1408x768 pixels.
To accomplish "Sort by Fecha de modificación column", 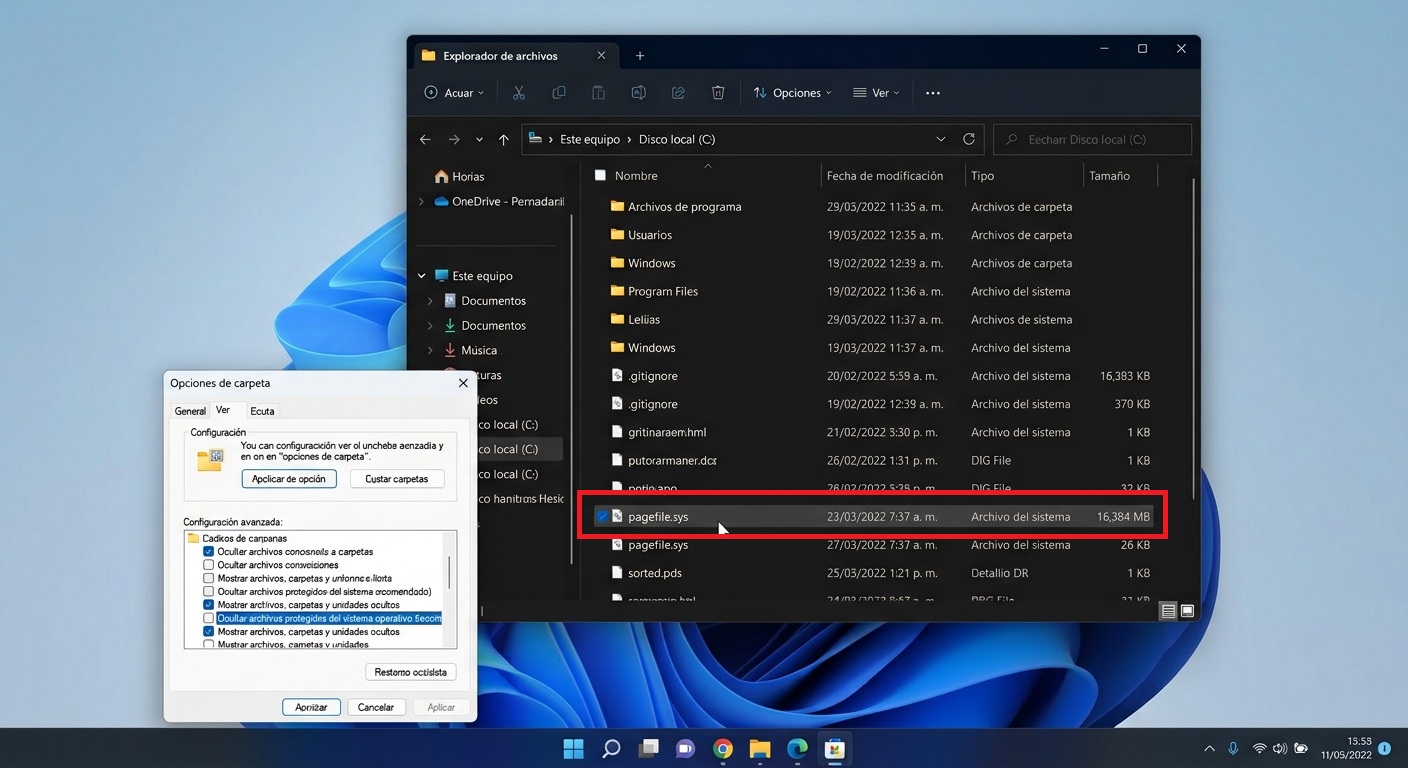I will pos(885,175).
